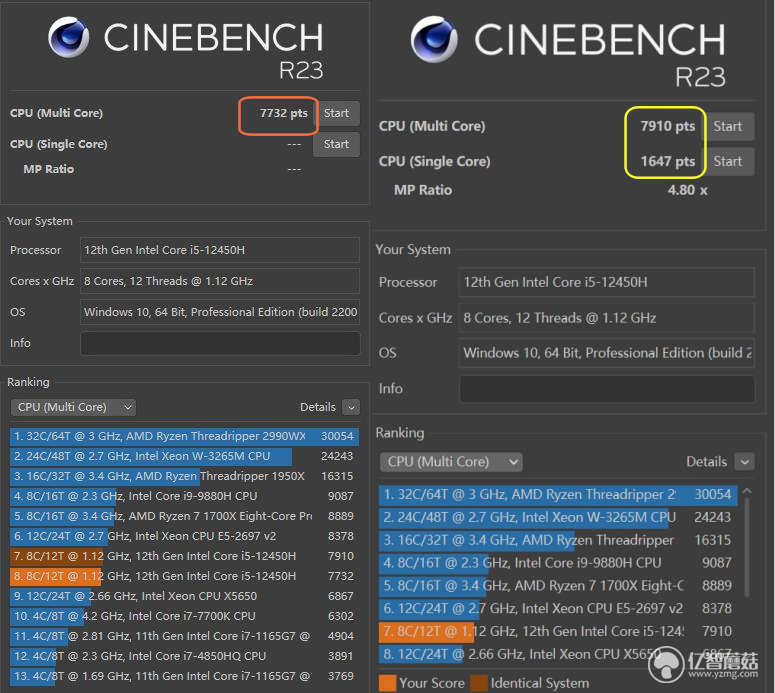Screen dimensions: 775x693
Task: Select Core i7-4850HQ row in left ranking
Action: tap(184, 656)
